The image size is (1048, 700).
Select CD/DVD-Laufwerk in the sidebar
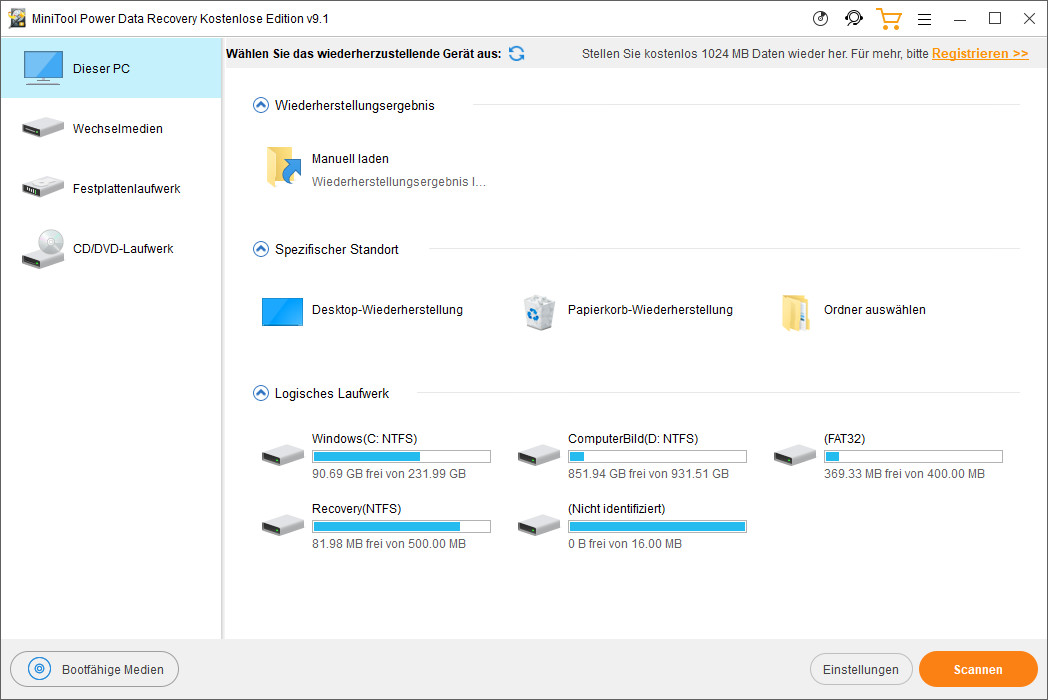point(111,249)
